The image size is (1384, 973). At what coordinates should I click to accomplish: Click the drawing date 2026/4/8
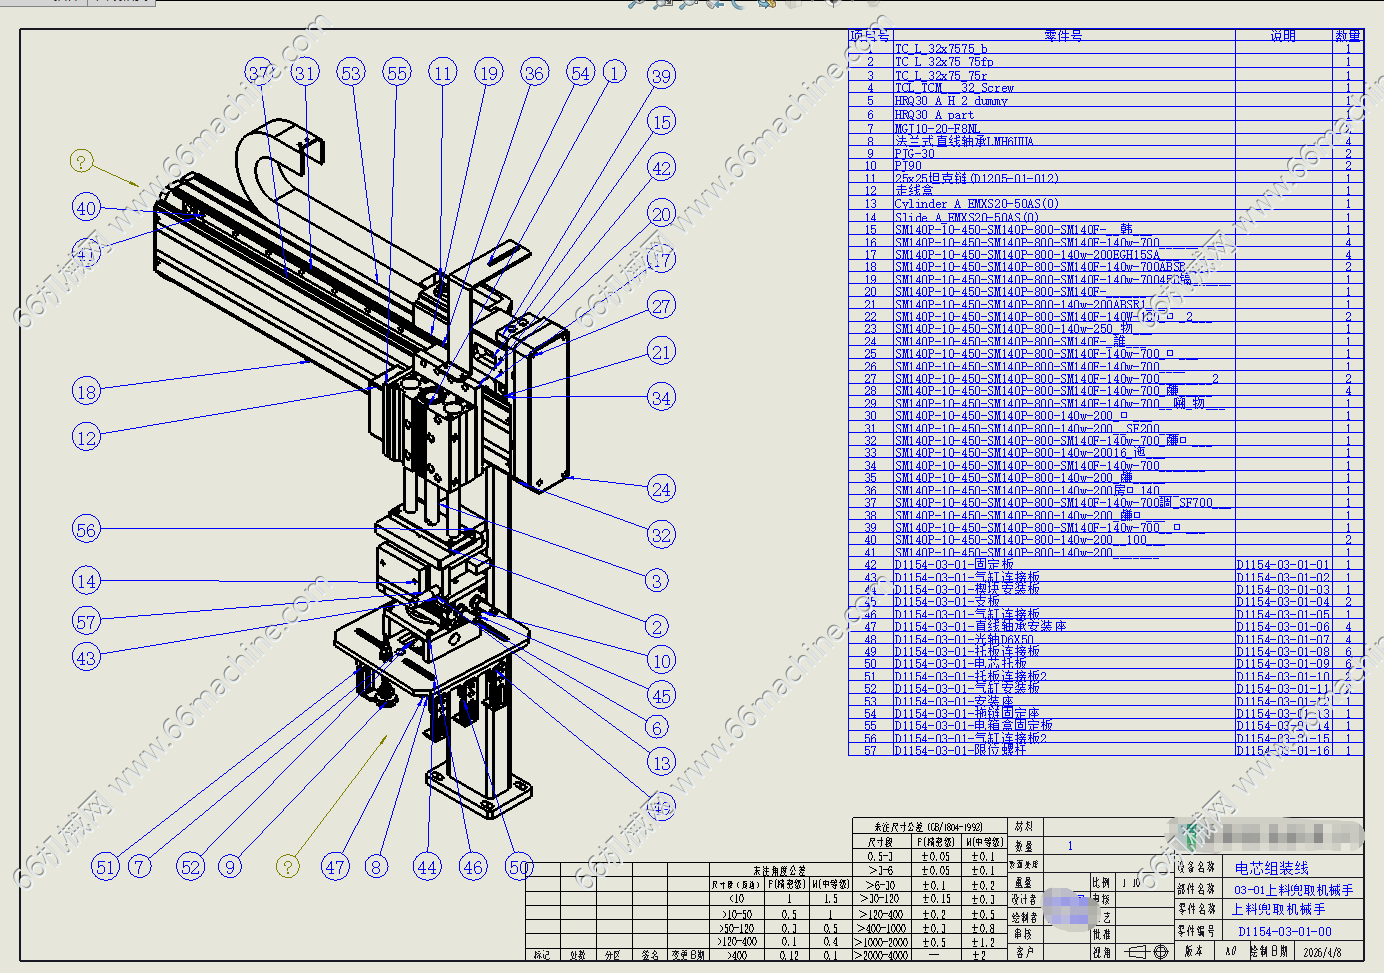tap(1322, 952)
